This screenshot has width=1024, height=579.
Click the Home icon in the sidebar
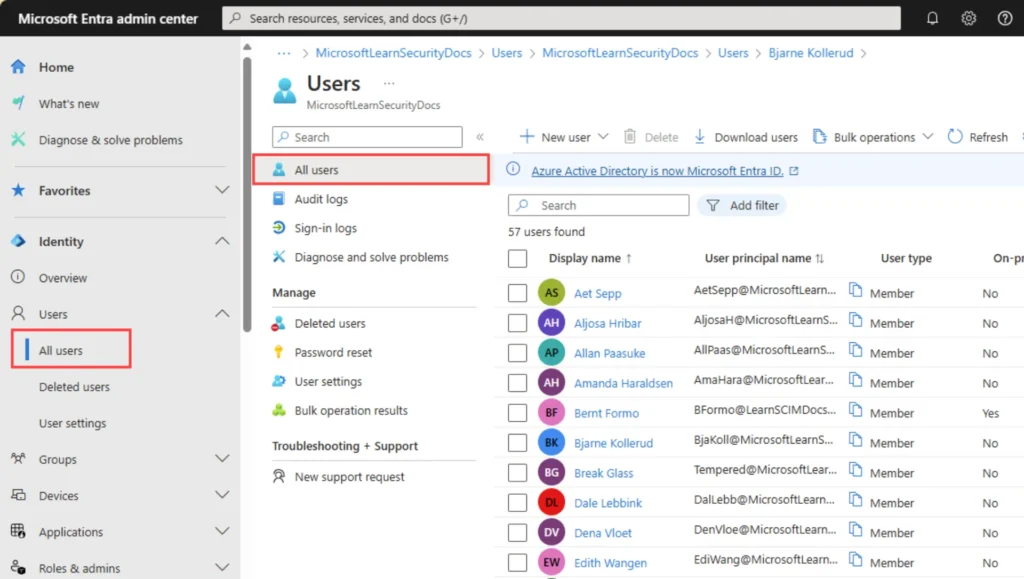coord(18,67)
